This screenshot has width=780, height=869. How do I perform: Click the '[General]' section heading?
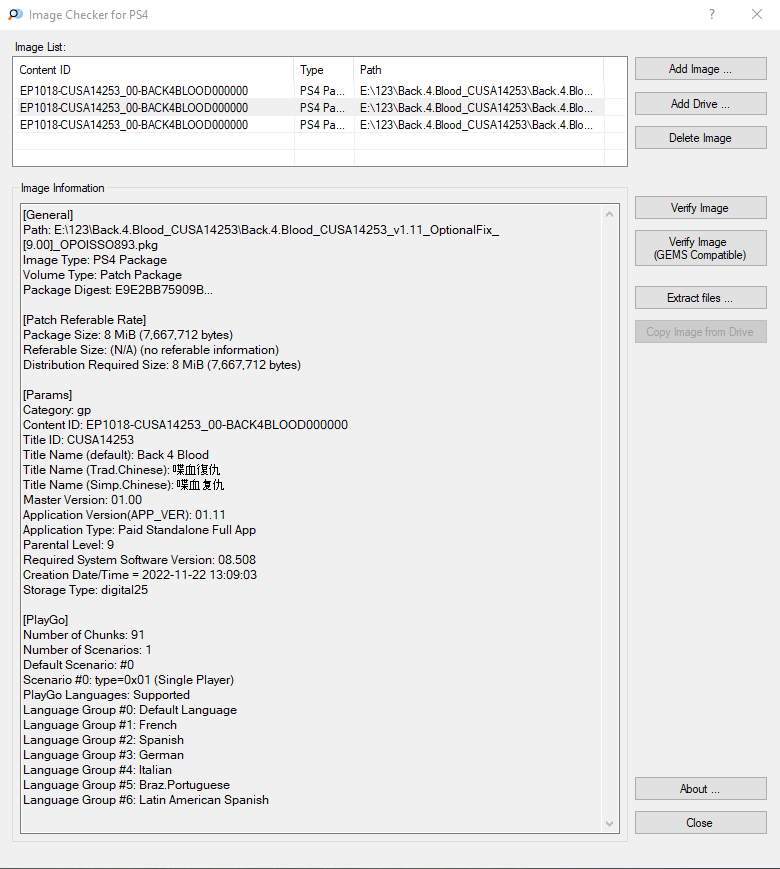48,215
